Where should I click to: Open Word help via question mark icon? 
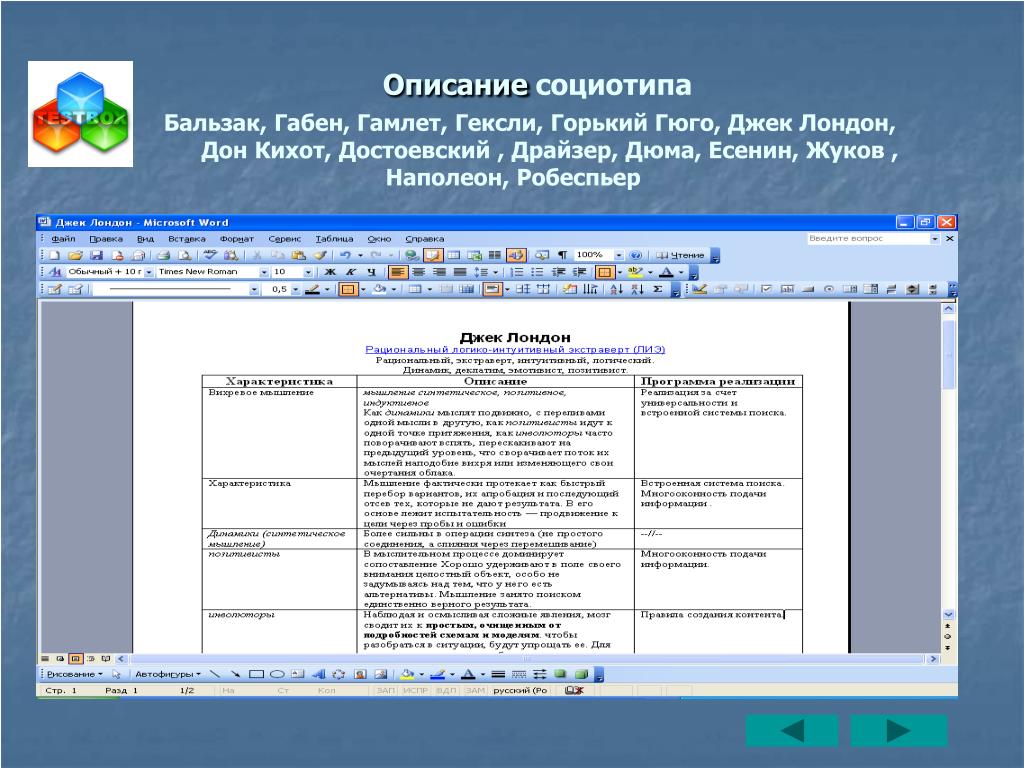click(x=635, y=255)
